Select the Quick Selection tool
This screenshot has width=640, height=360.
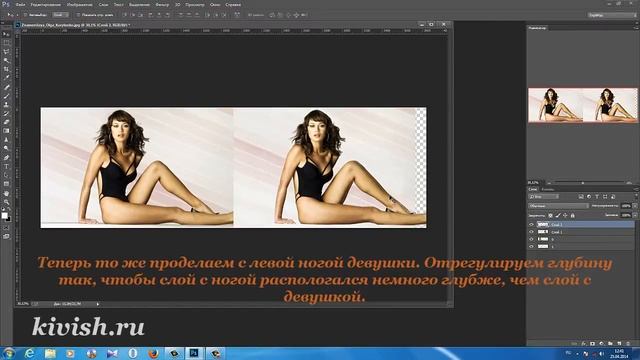[x=6, y=60]
